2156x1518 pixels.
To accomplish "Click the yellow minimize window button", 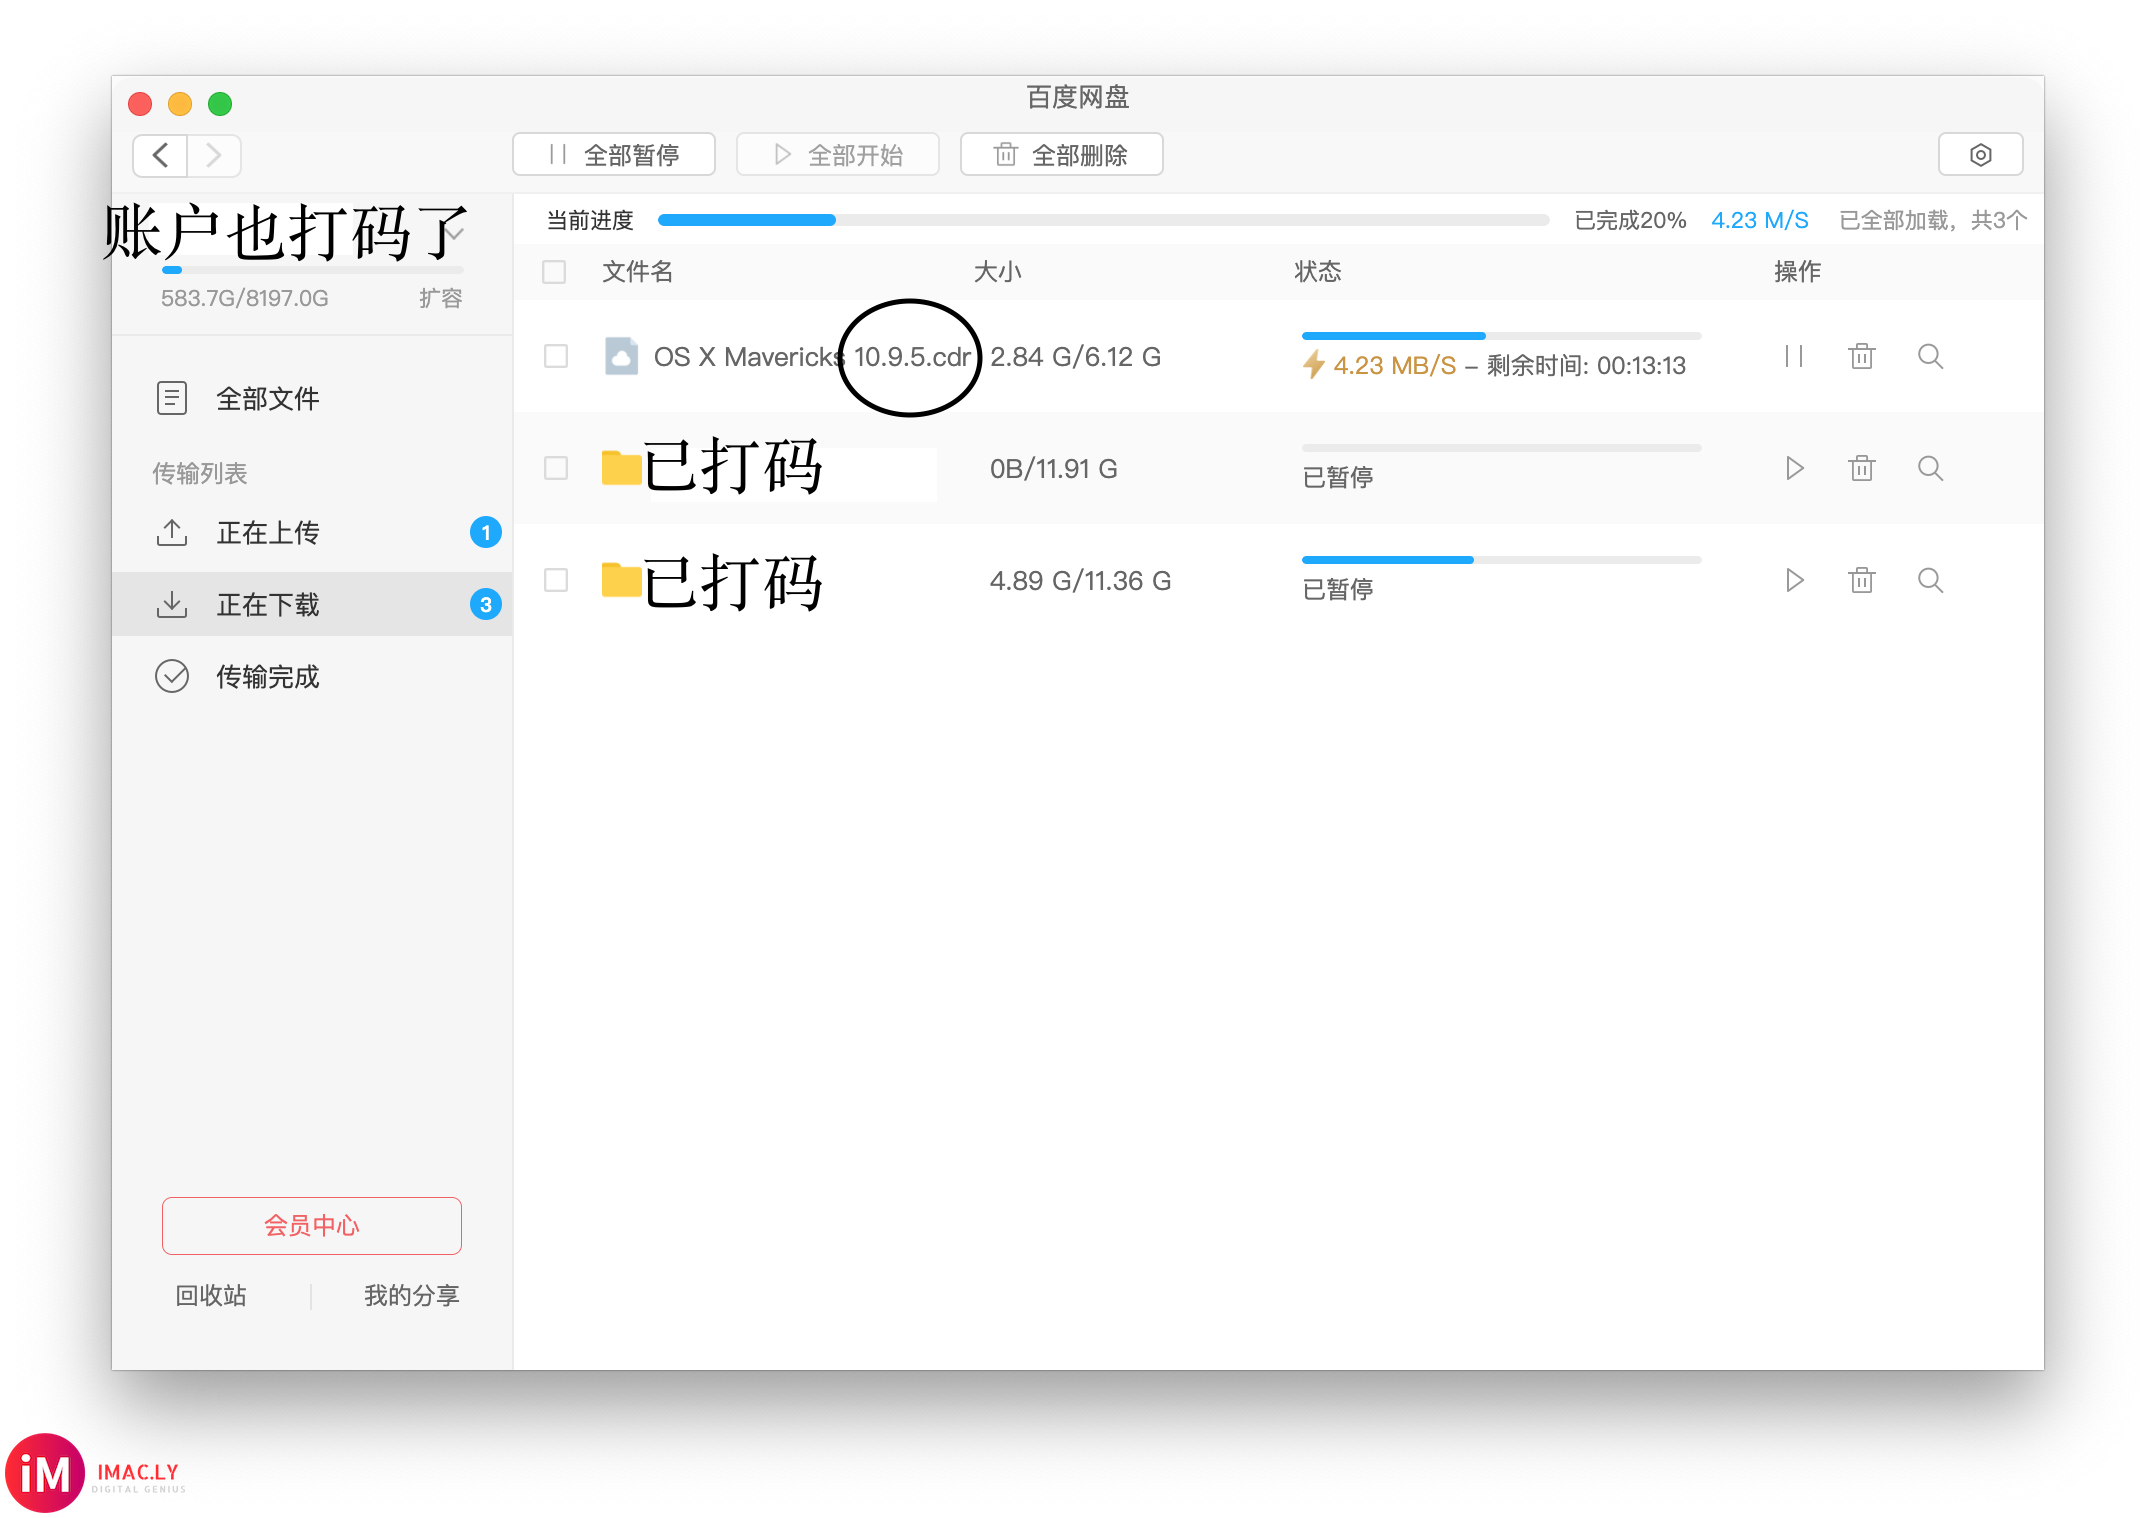I will 180,104.
